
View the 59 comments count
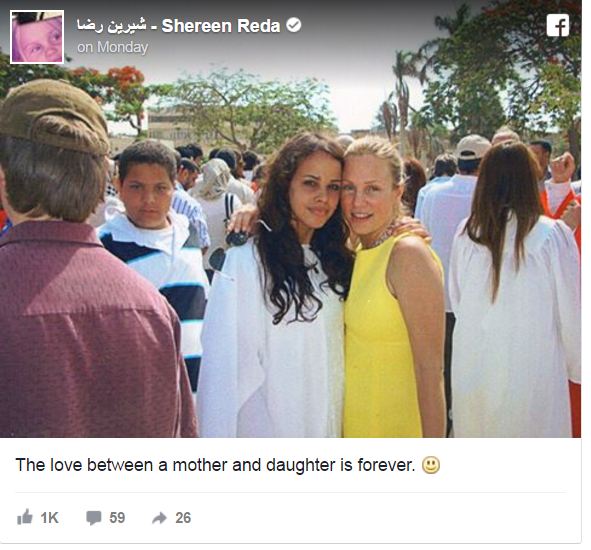tap(117, 518)
